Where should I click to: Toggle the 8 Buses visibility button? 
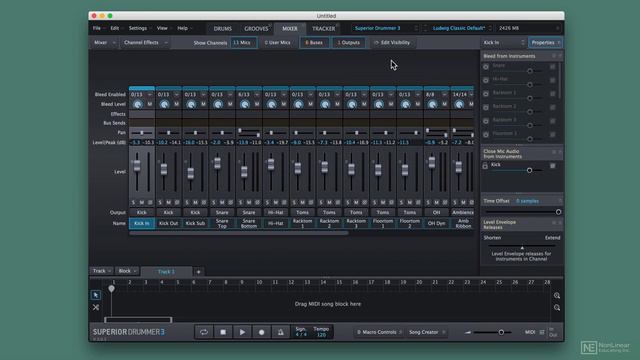click(314, 42)
